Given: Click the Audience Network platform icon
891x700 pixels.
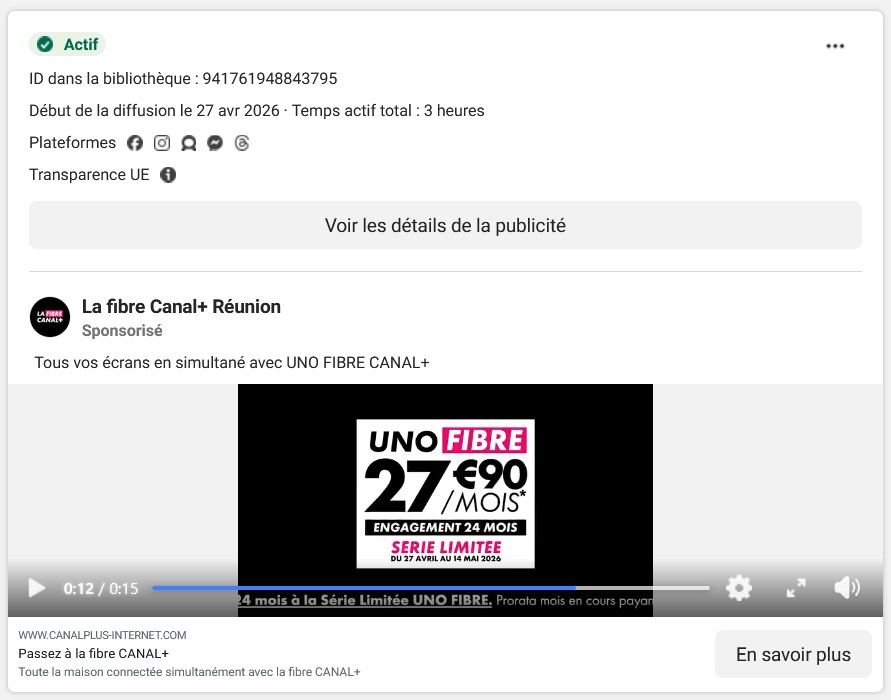Looking at the screenshot, I should coord(189,143).
